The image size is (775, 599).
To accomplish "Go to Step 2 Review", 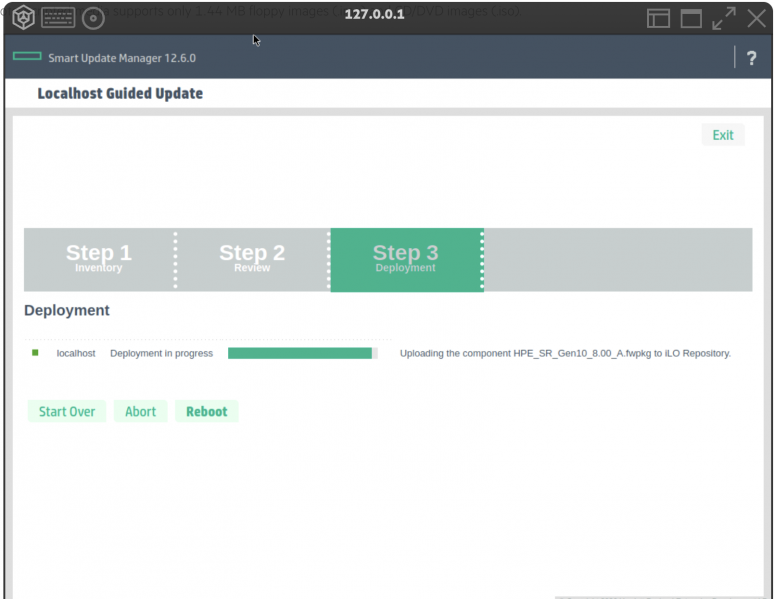I will click(x=252, y=259).
